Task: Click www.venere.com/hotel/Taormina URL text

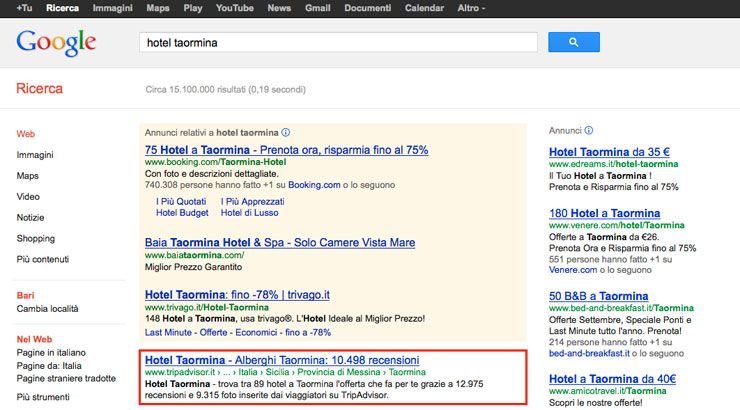Action: (616, 225)
